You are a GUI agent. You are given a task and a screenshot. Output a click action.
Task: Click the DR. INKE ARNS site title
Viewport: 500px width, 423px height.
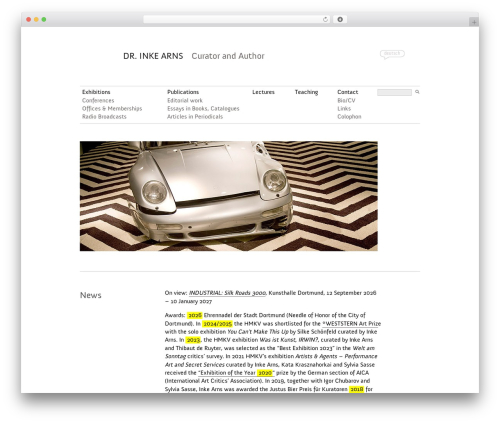153,56
